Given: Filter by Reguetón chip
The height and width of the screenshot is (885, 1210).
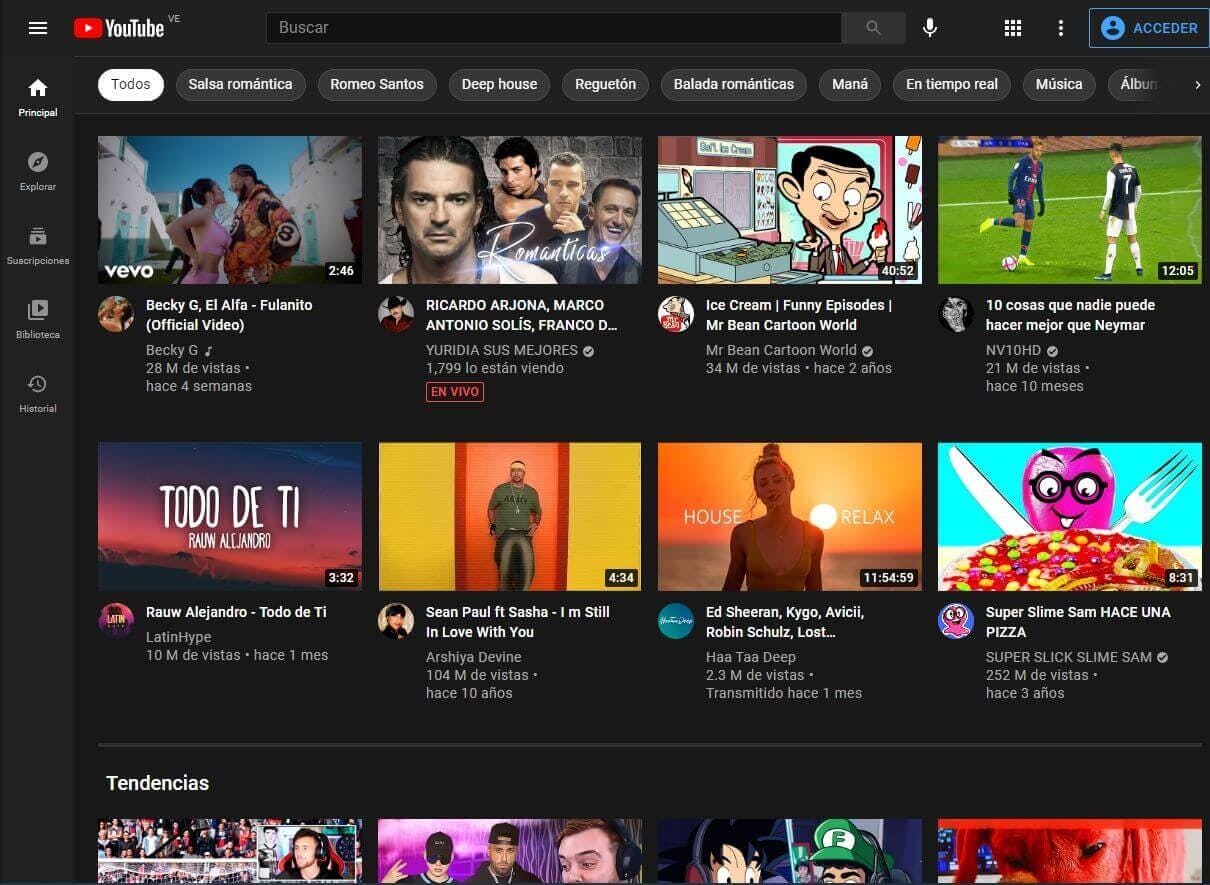Looking at the screenshot, I should click(x=605, y=84).
